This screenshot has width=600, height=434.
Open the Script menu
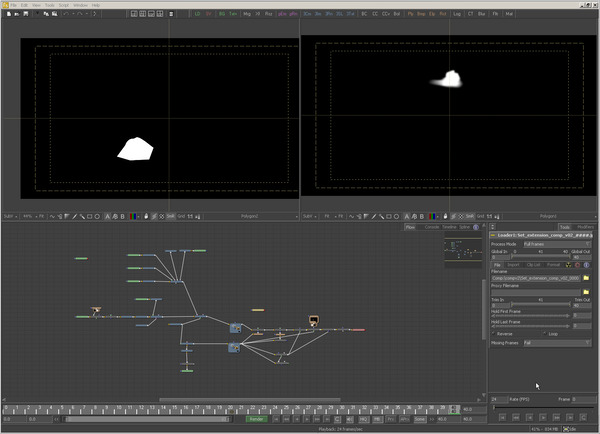tap(64, 5)
